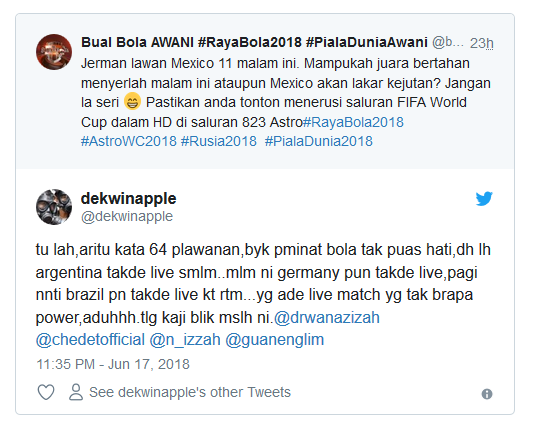The image size is (540, 432).
Task: Open the @guanenglim mention link
Action: [275, 340]
